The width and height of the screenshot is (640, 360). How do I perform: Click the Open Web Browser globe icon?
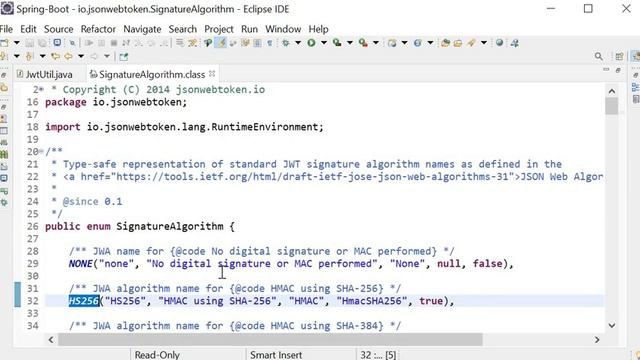(x=499, y=43)
